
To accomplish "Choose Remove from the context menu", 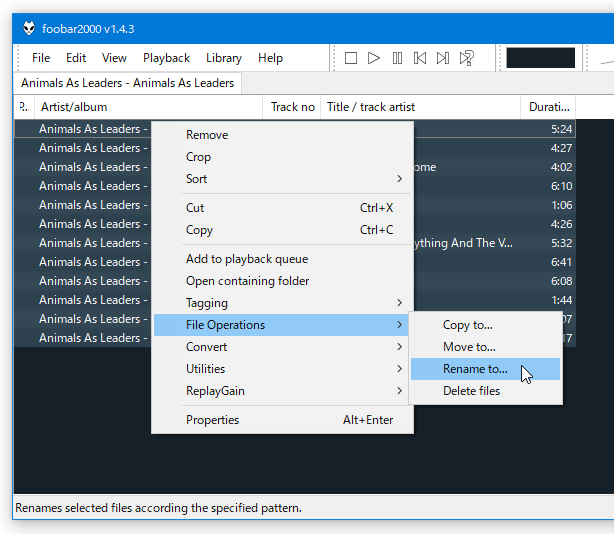I will pos(282,135).
